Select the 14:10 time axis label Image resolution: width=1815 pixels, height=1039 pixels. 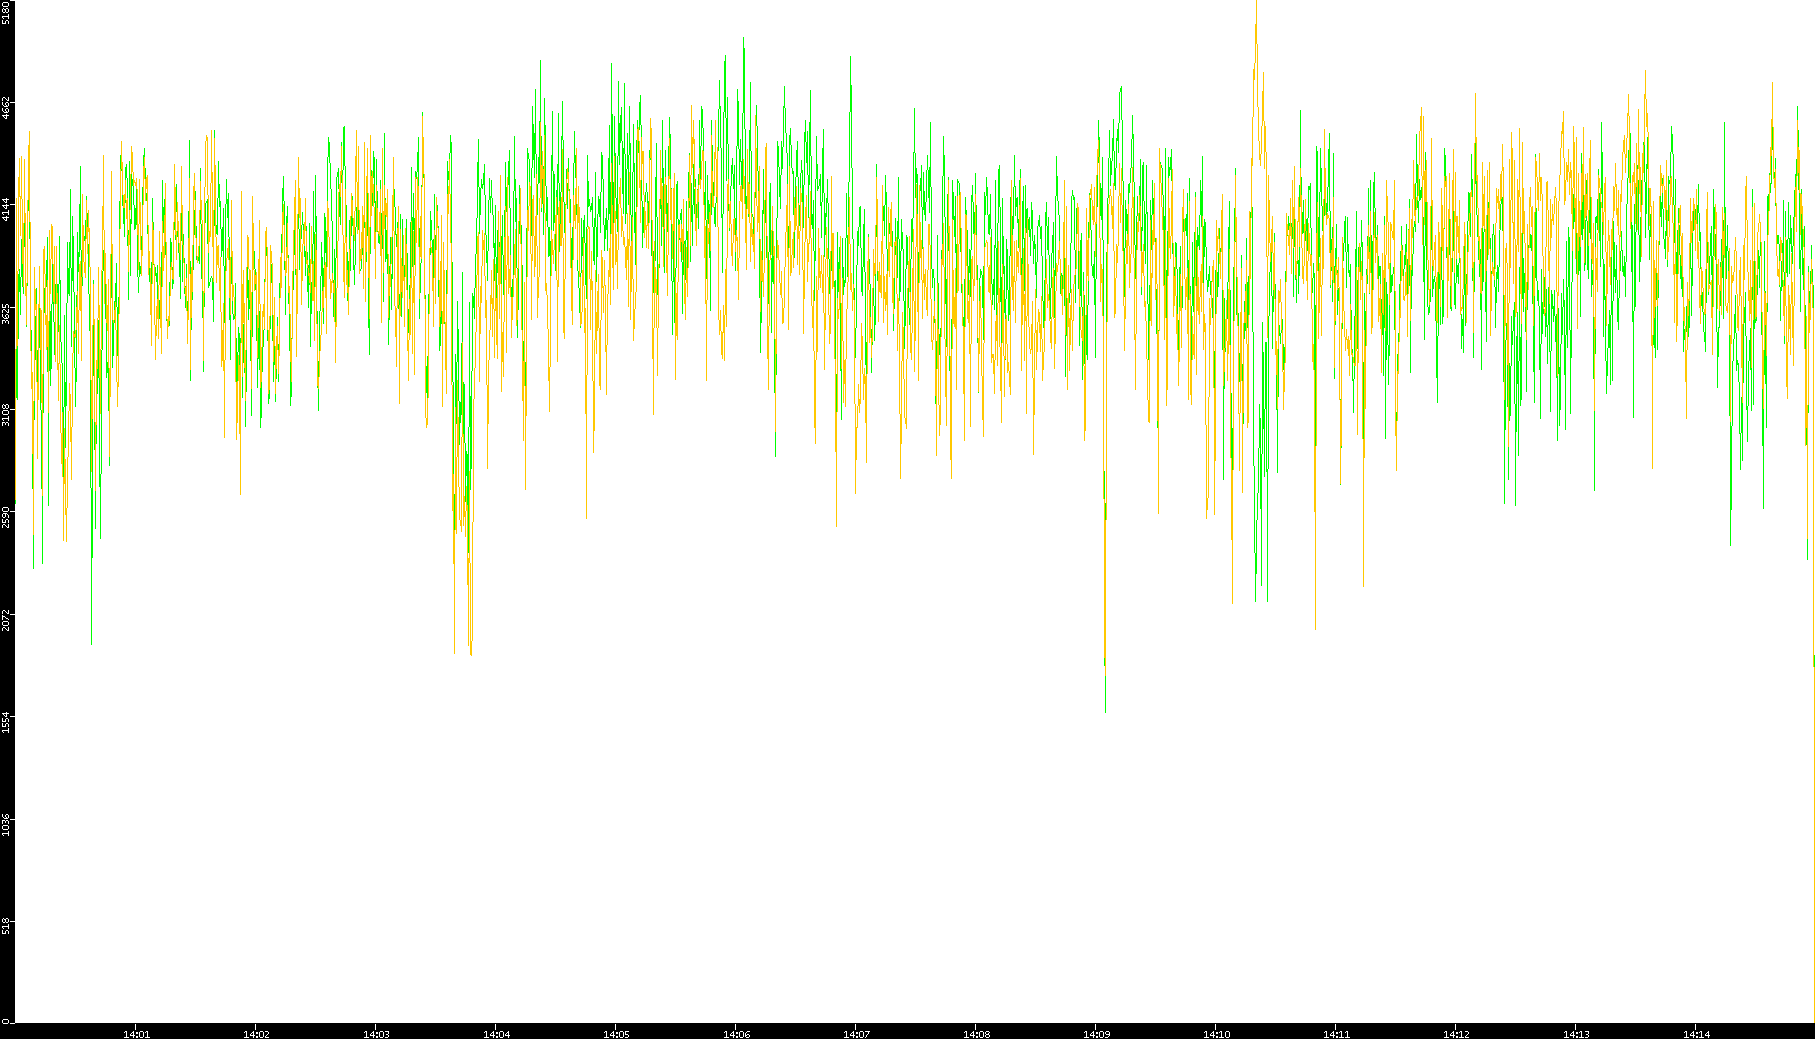click(1216, 1034)
